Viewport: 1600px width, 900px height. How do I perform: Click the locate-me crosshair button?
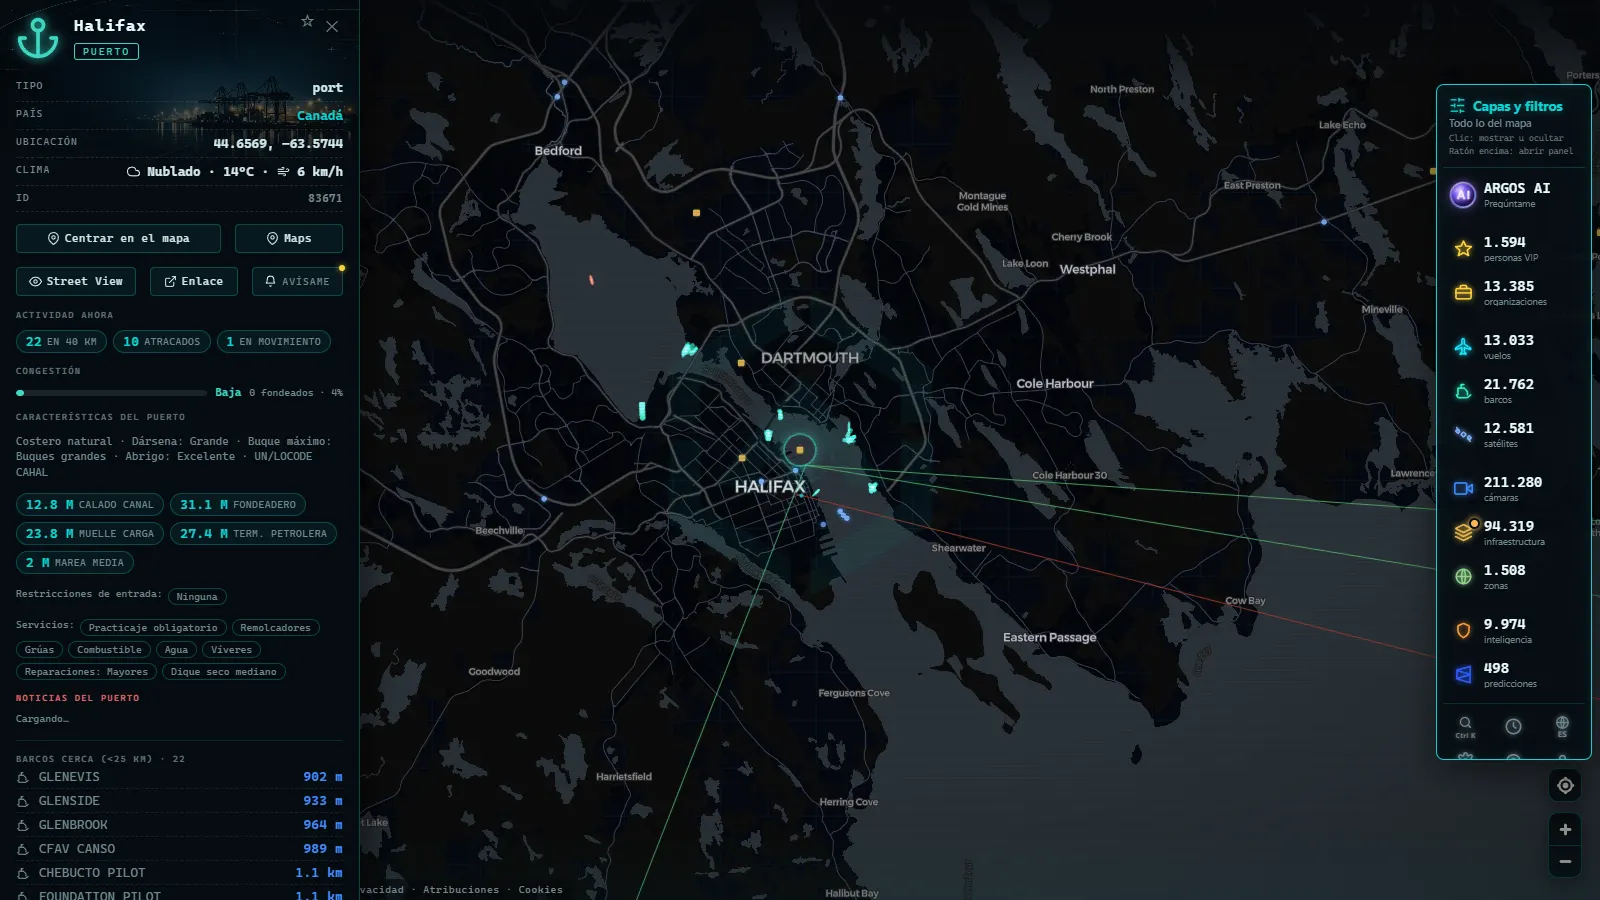(1565, 786)
